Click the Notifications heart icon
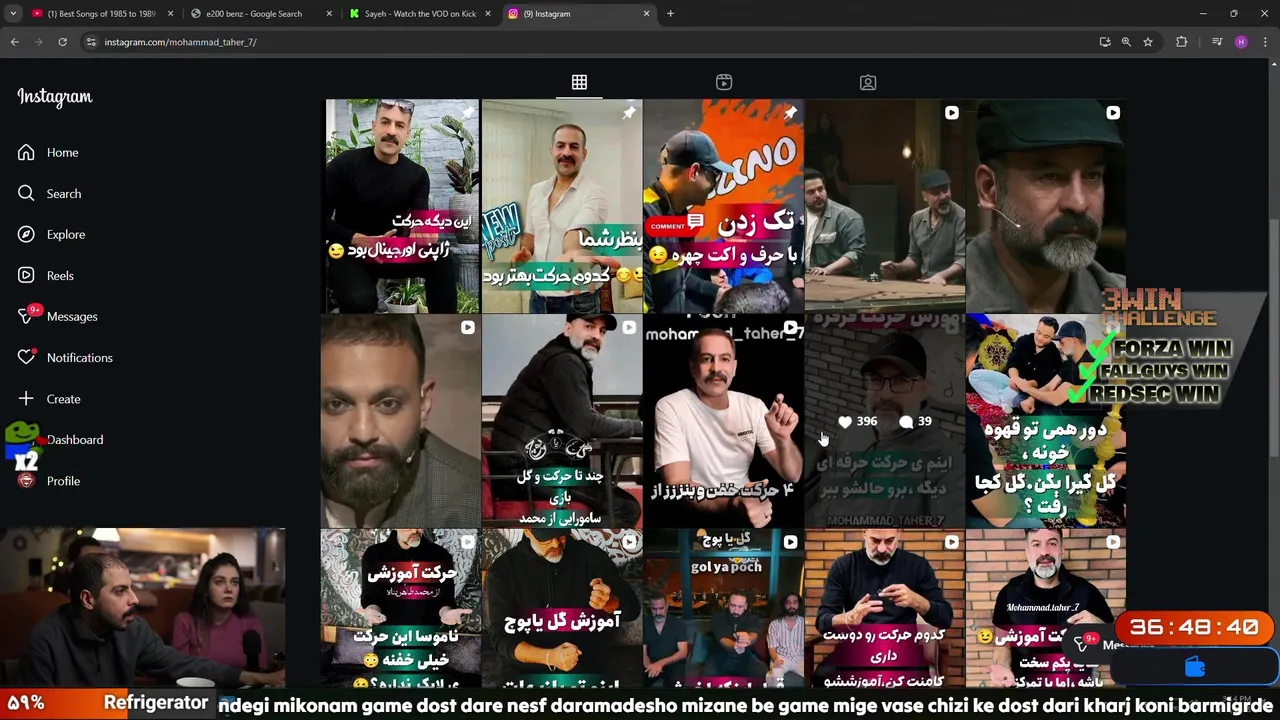Screen dimensions: 1280x720 [x=26, y=357]
